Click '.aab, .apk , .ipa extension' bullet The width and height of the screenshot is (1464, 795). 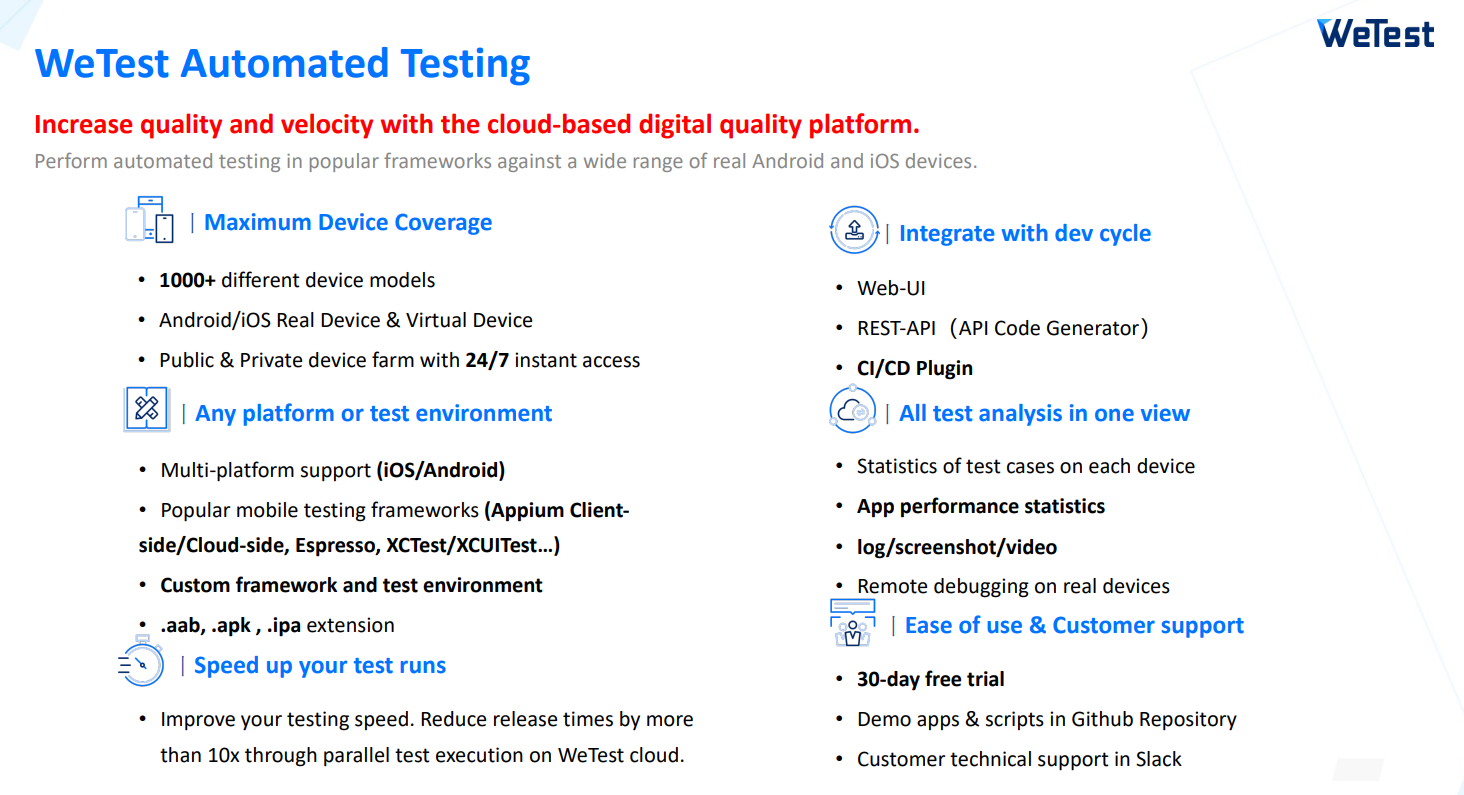pyautogui.click(x=277, y=625)
